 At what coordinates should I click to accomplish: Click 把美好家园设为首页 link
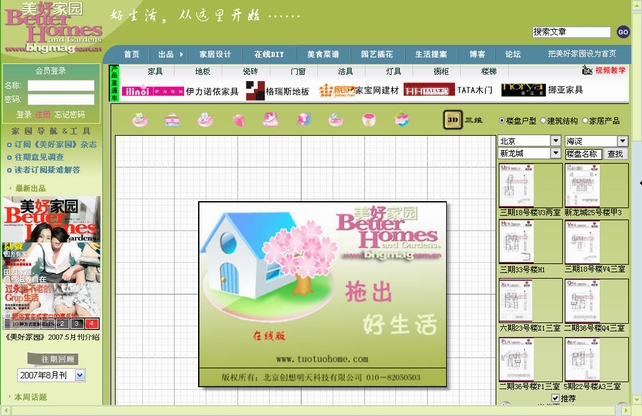[x=582, y=54]
